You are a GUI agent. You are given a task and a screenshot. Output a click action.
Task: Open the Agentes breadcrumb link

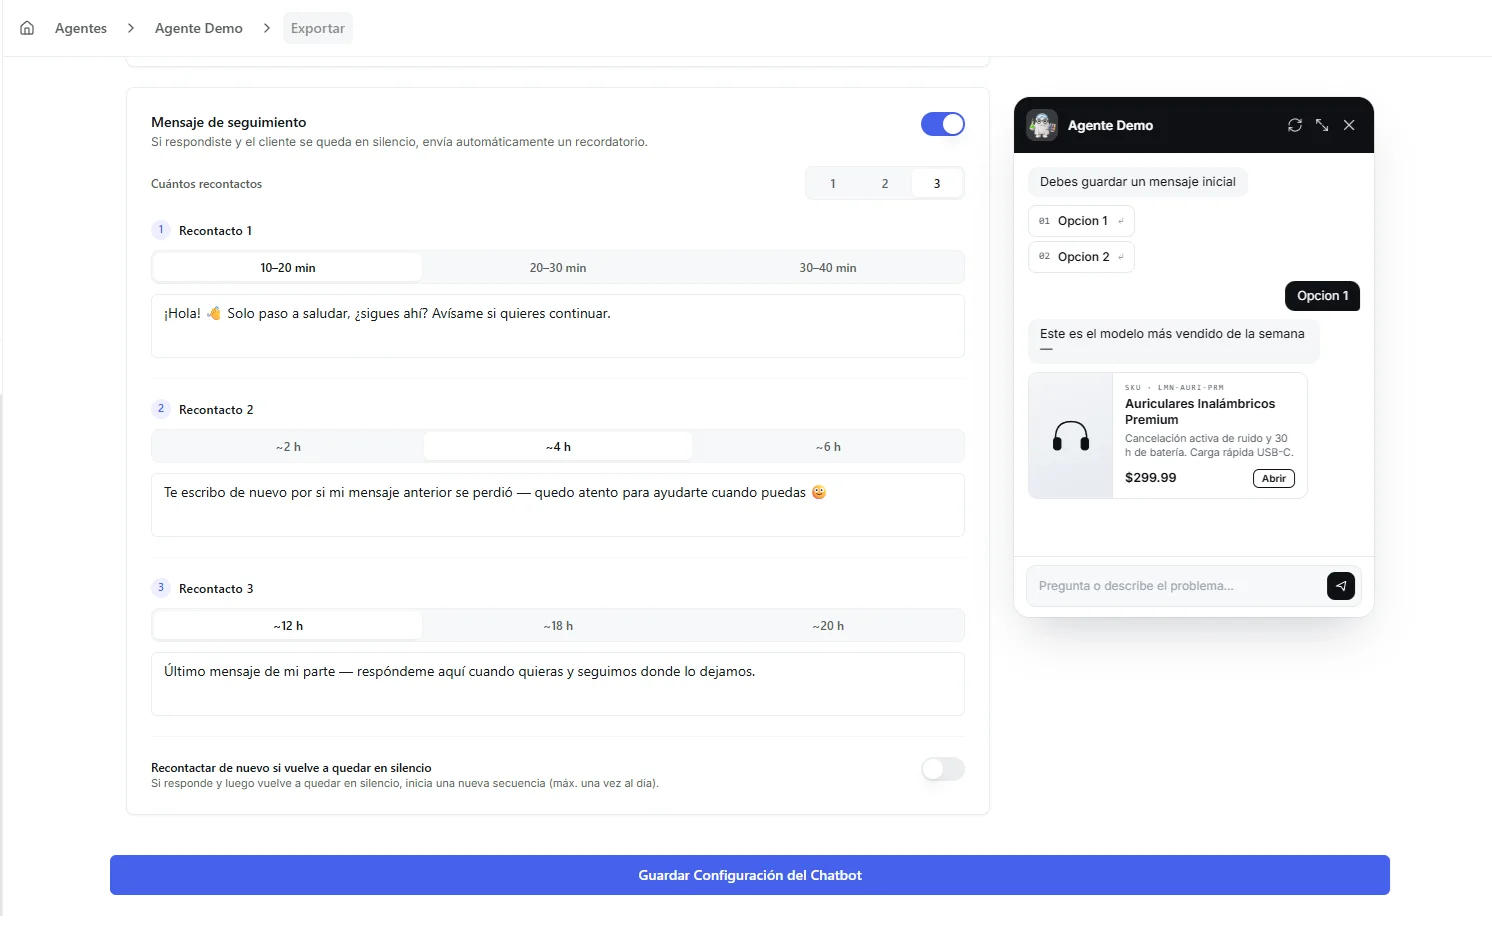pyautogui.click(x=81, y=28)
